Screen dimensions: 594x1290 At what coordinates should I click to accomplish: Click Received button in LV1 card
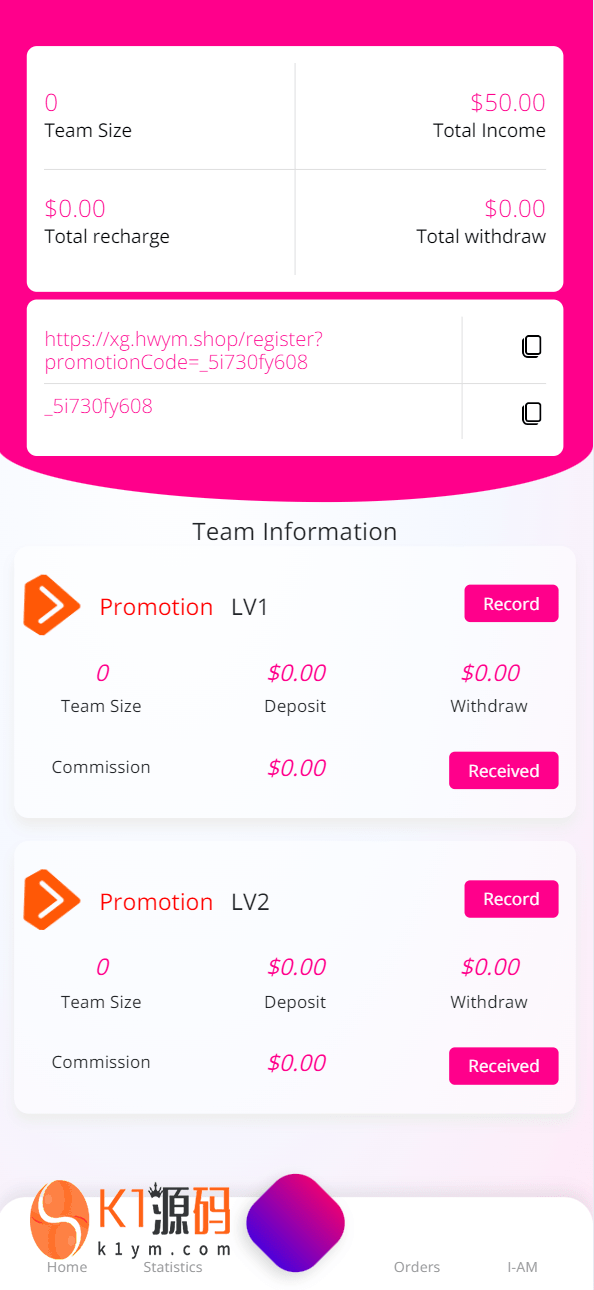504,771
